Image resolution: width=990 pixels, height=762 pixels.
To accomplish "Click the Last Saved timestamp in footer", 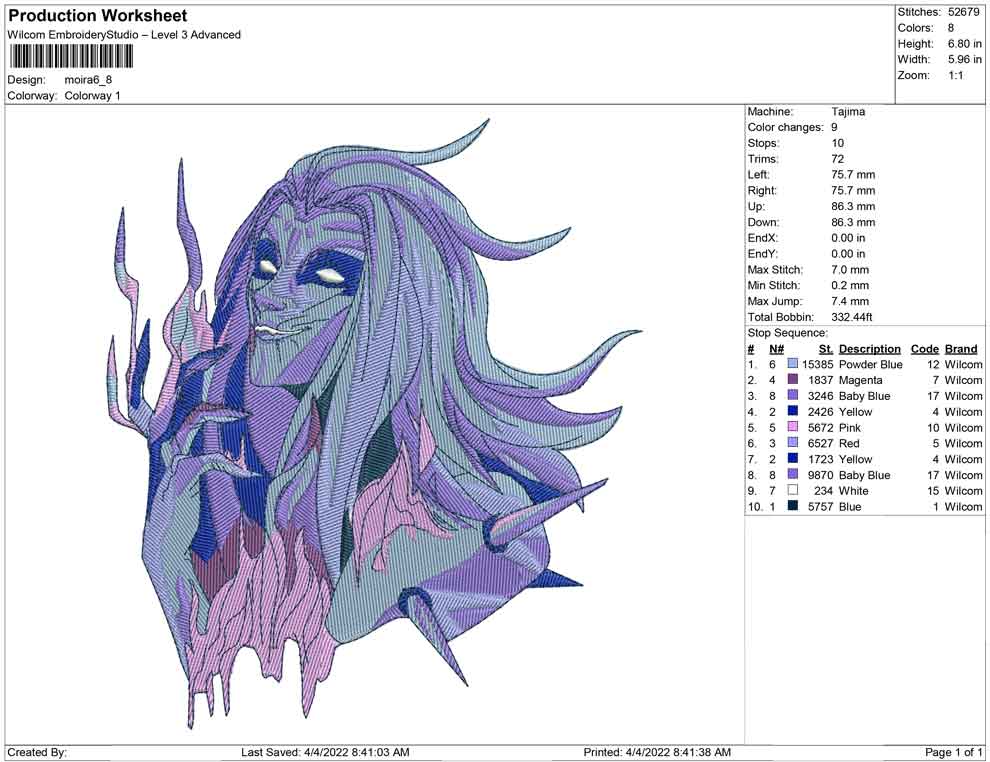I will (325, 752).
